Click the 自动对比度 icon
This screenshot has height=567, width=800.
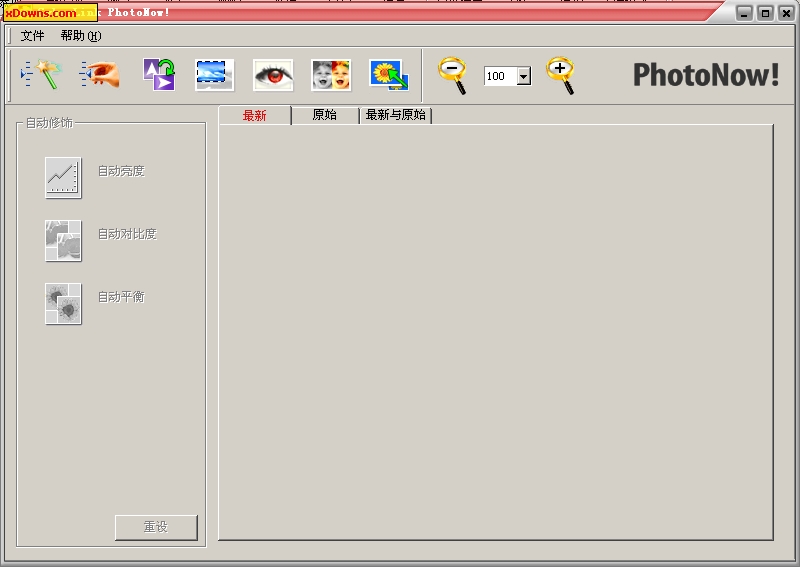[63, 241]
